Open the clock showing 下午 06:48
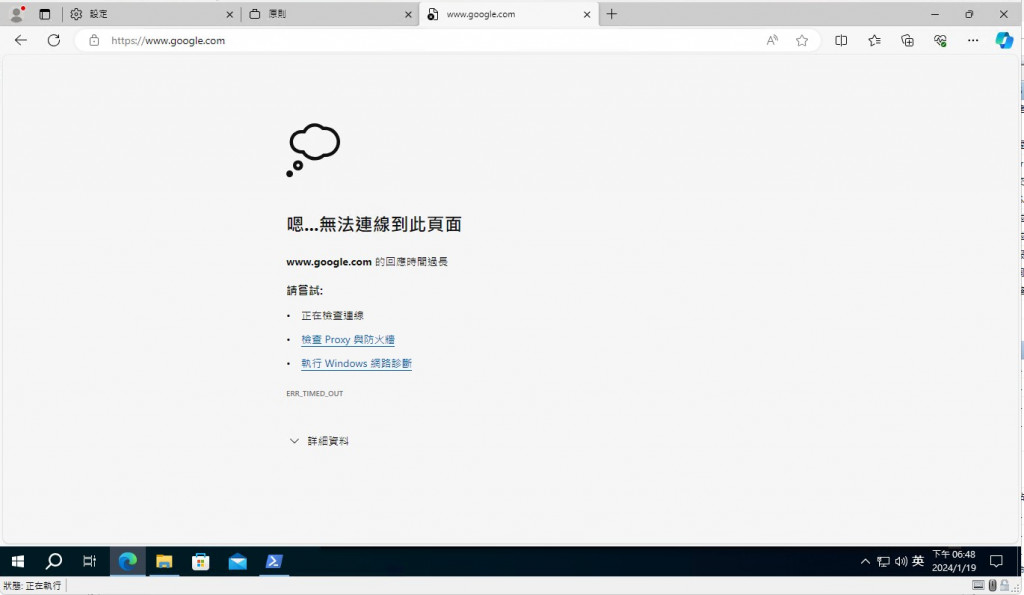Screen dimensions: 1024x595 pyautogui.click(x=953, y=561)
